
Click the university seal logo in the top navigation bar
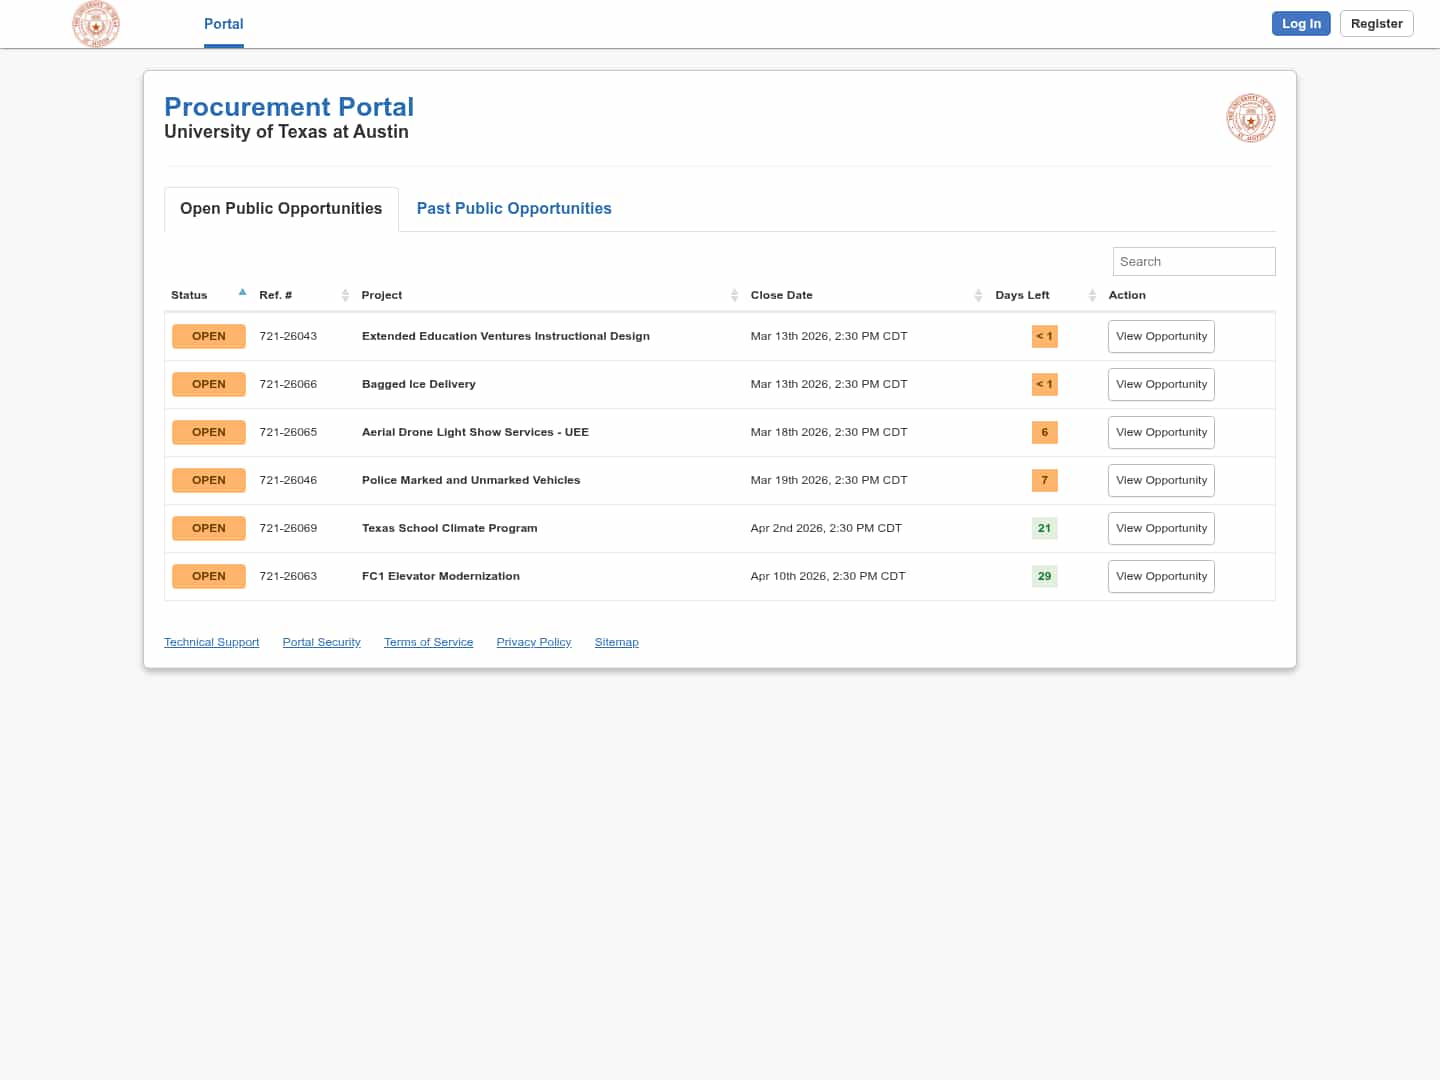point(96,24)
